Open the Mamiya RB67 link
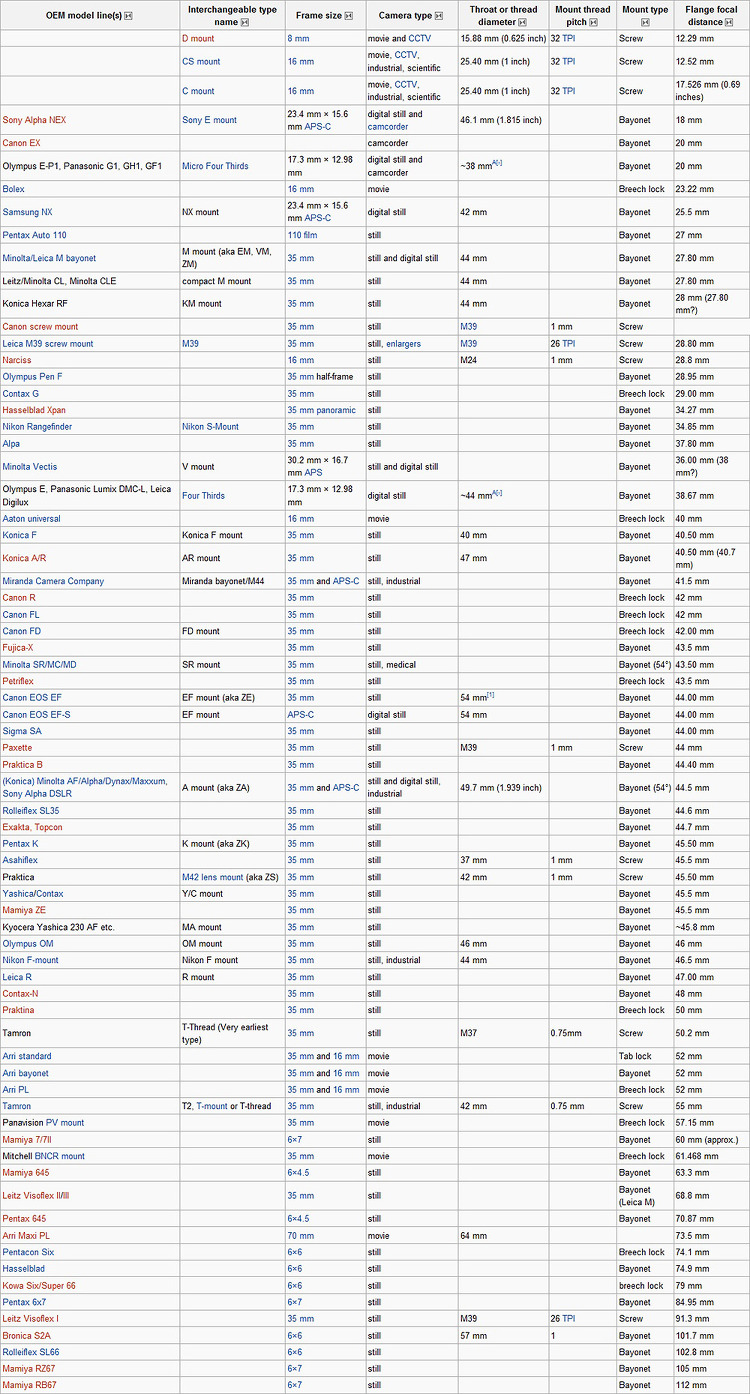The width and height of the screenshot is (750, 1394). (x=29, y=1384)
